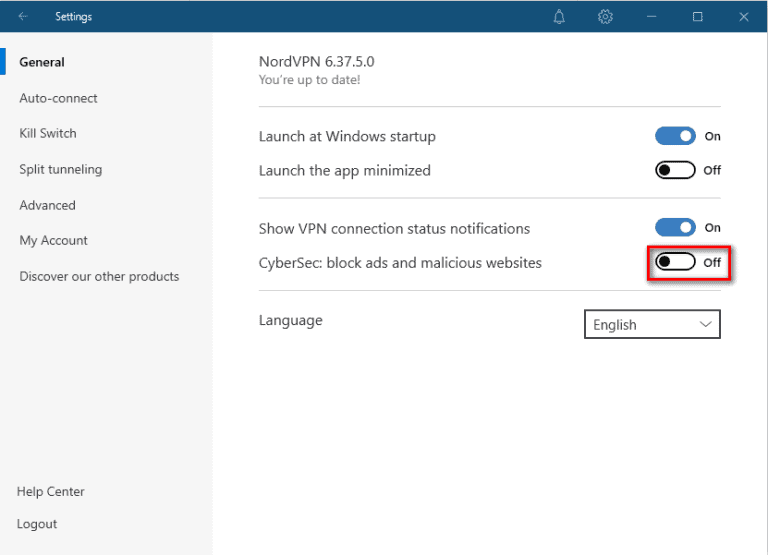
Task: Close the NordVPN Settings window
Action: (743, 16)
